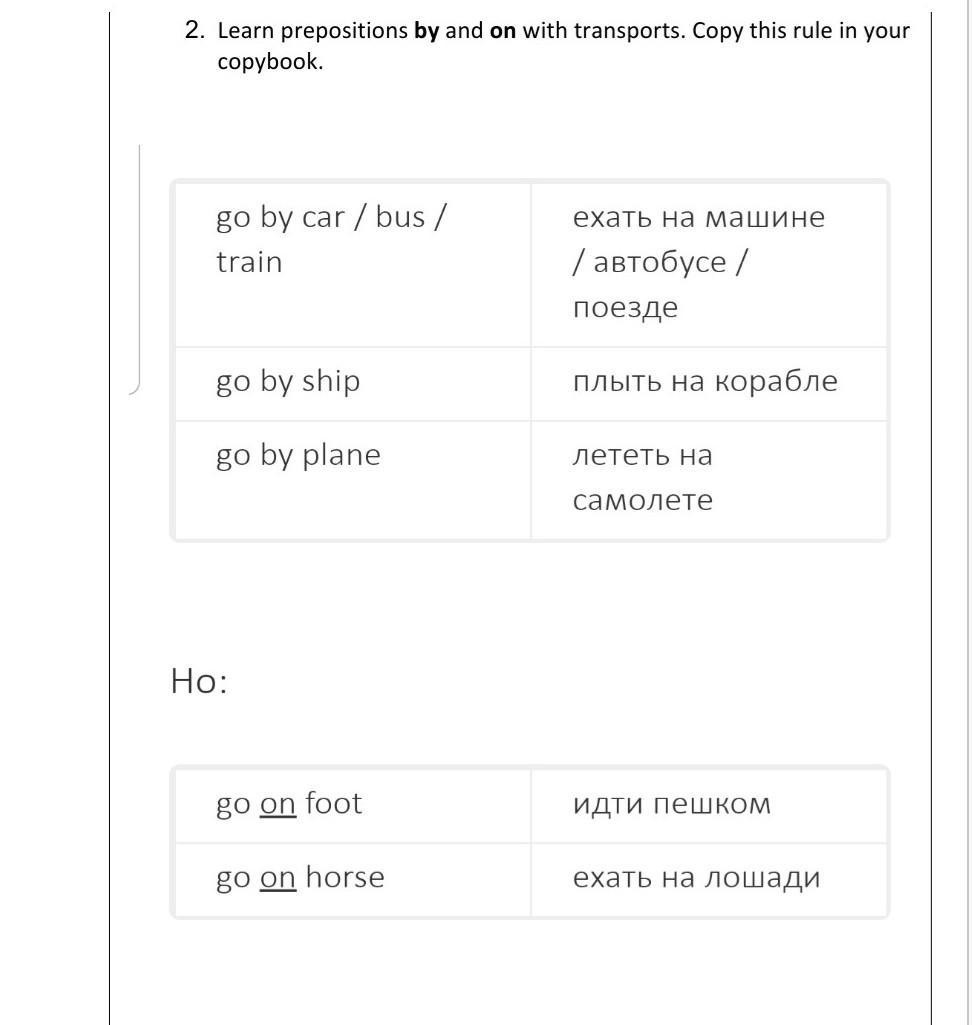Select the "go by plane" cell
The height and width of the screenshot is (1025, 972).
298,455
